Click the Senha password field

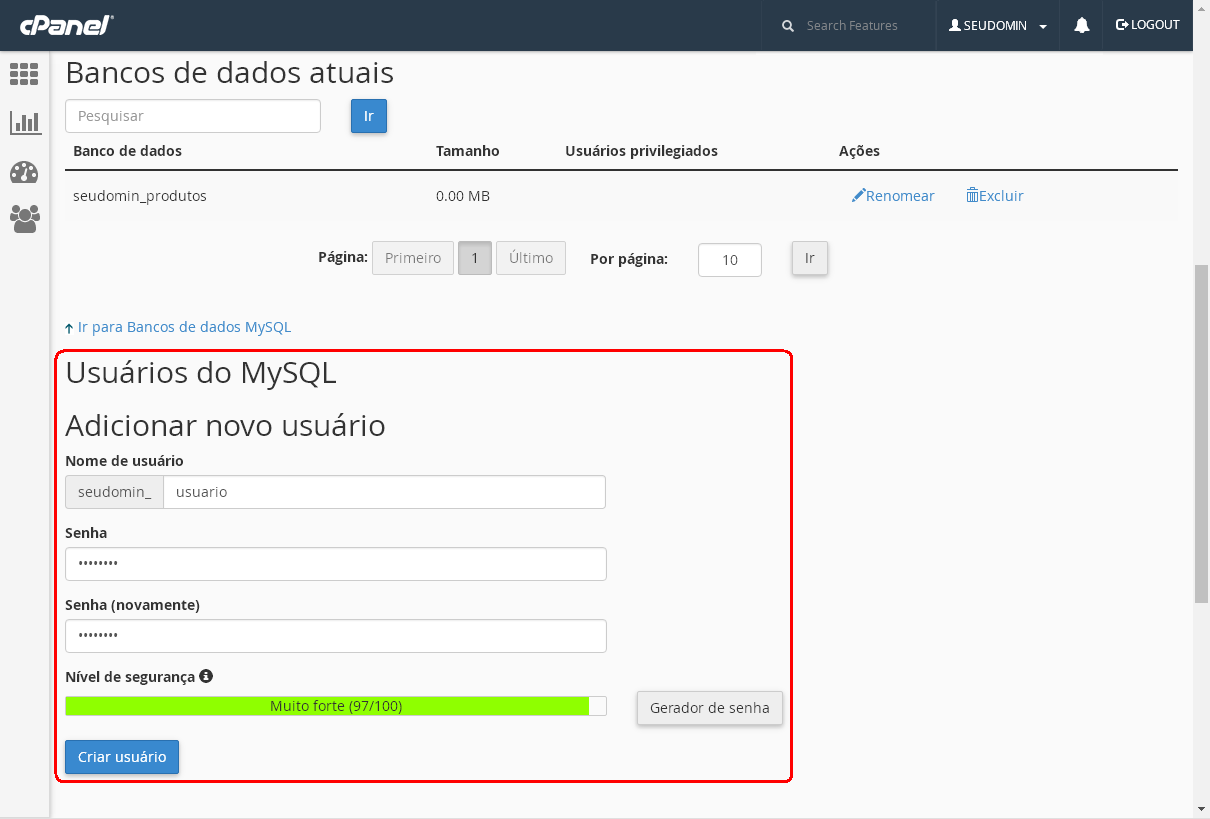tap(336, 564)
